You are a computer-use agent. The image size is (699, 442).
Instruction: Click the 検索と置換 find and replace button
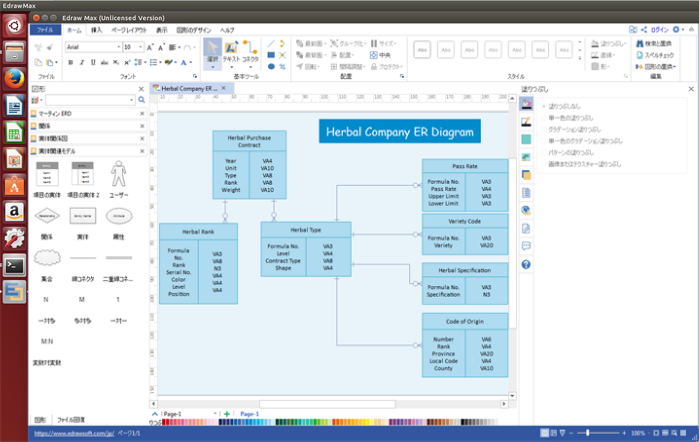tap(654, 43)
